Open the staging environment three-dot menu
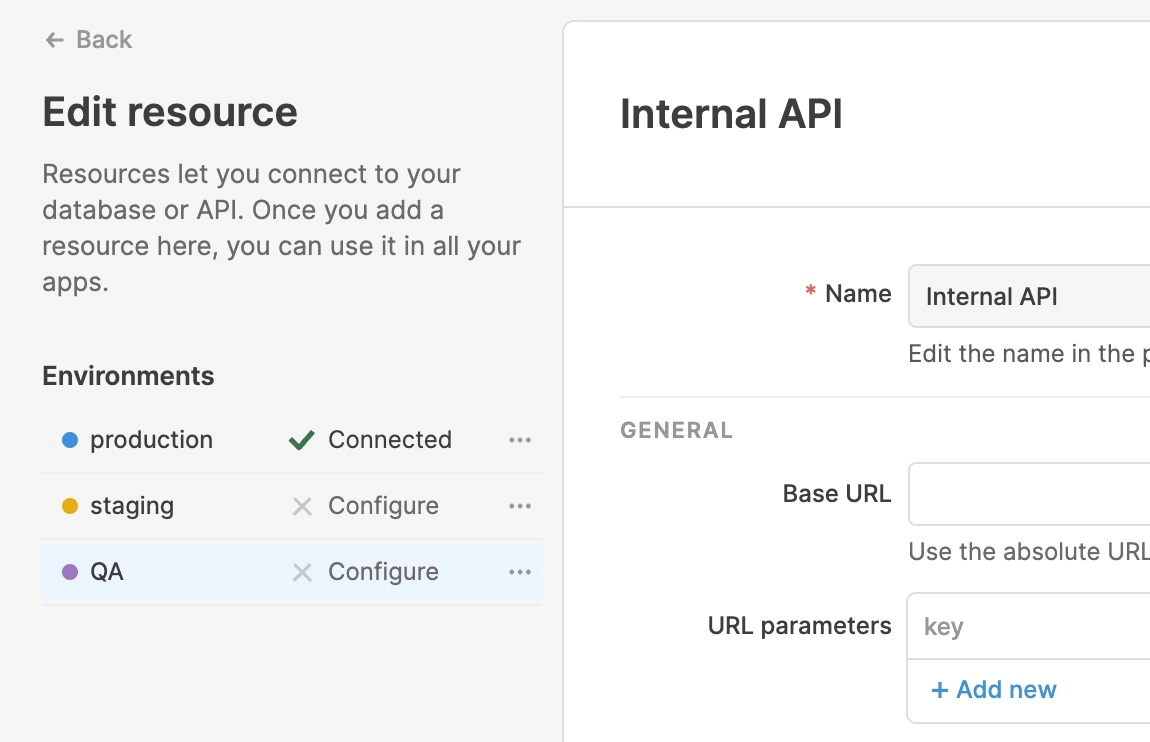The image size is (1150, 742). pyautogui.click(x=520, y=506)
